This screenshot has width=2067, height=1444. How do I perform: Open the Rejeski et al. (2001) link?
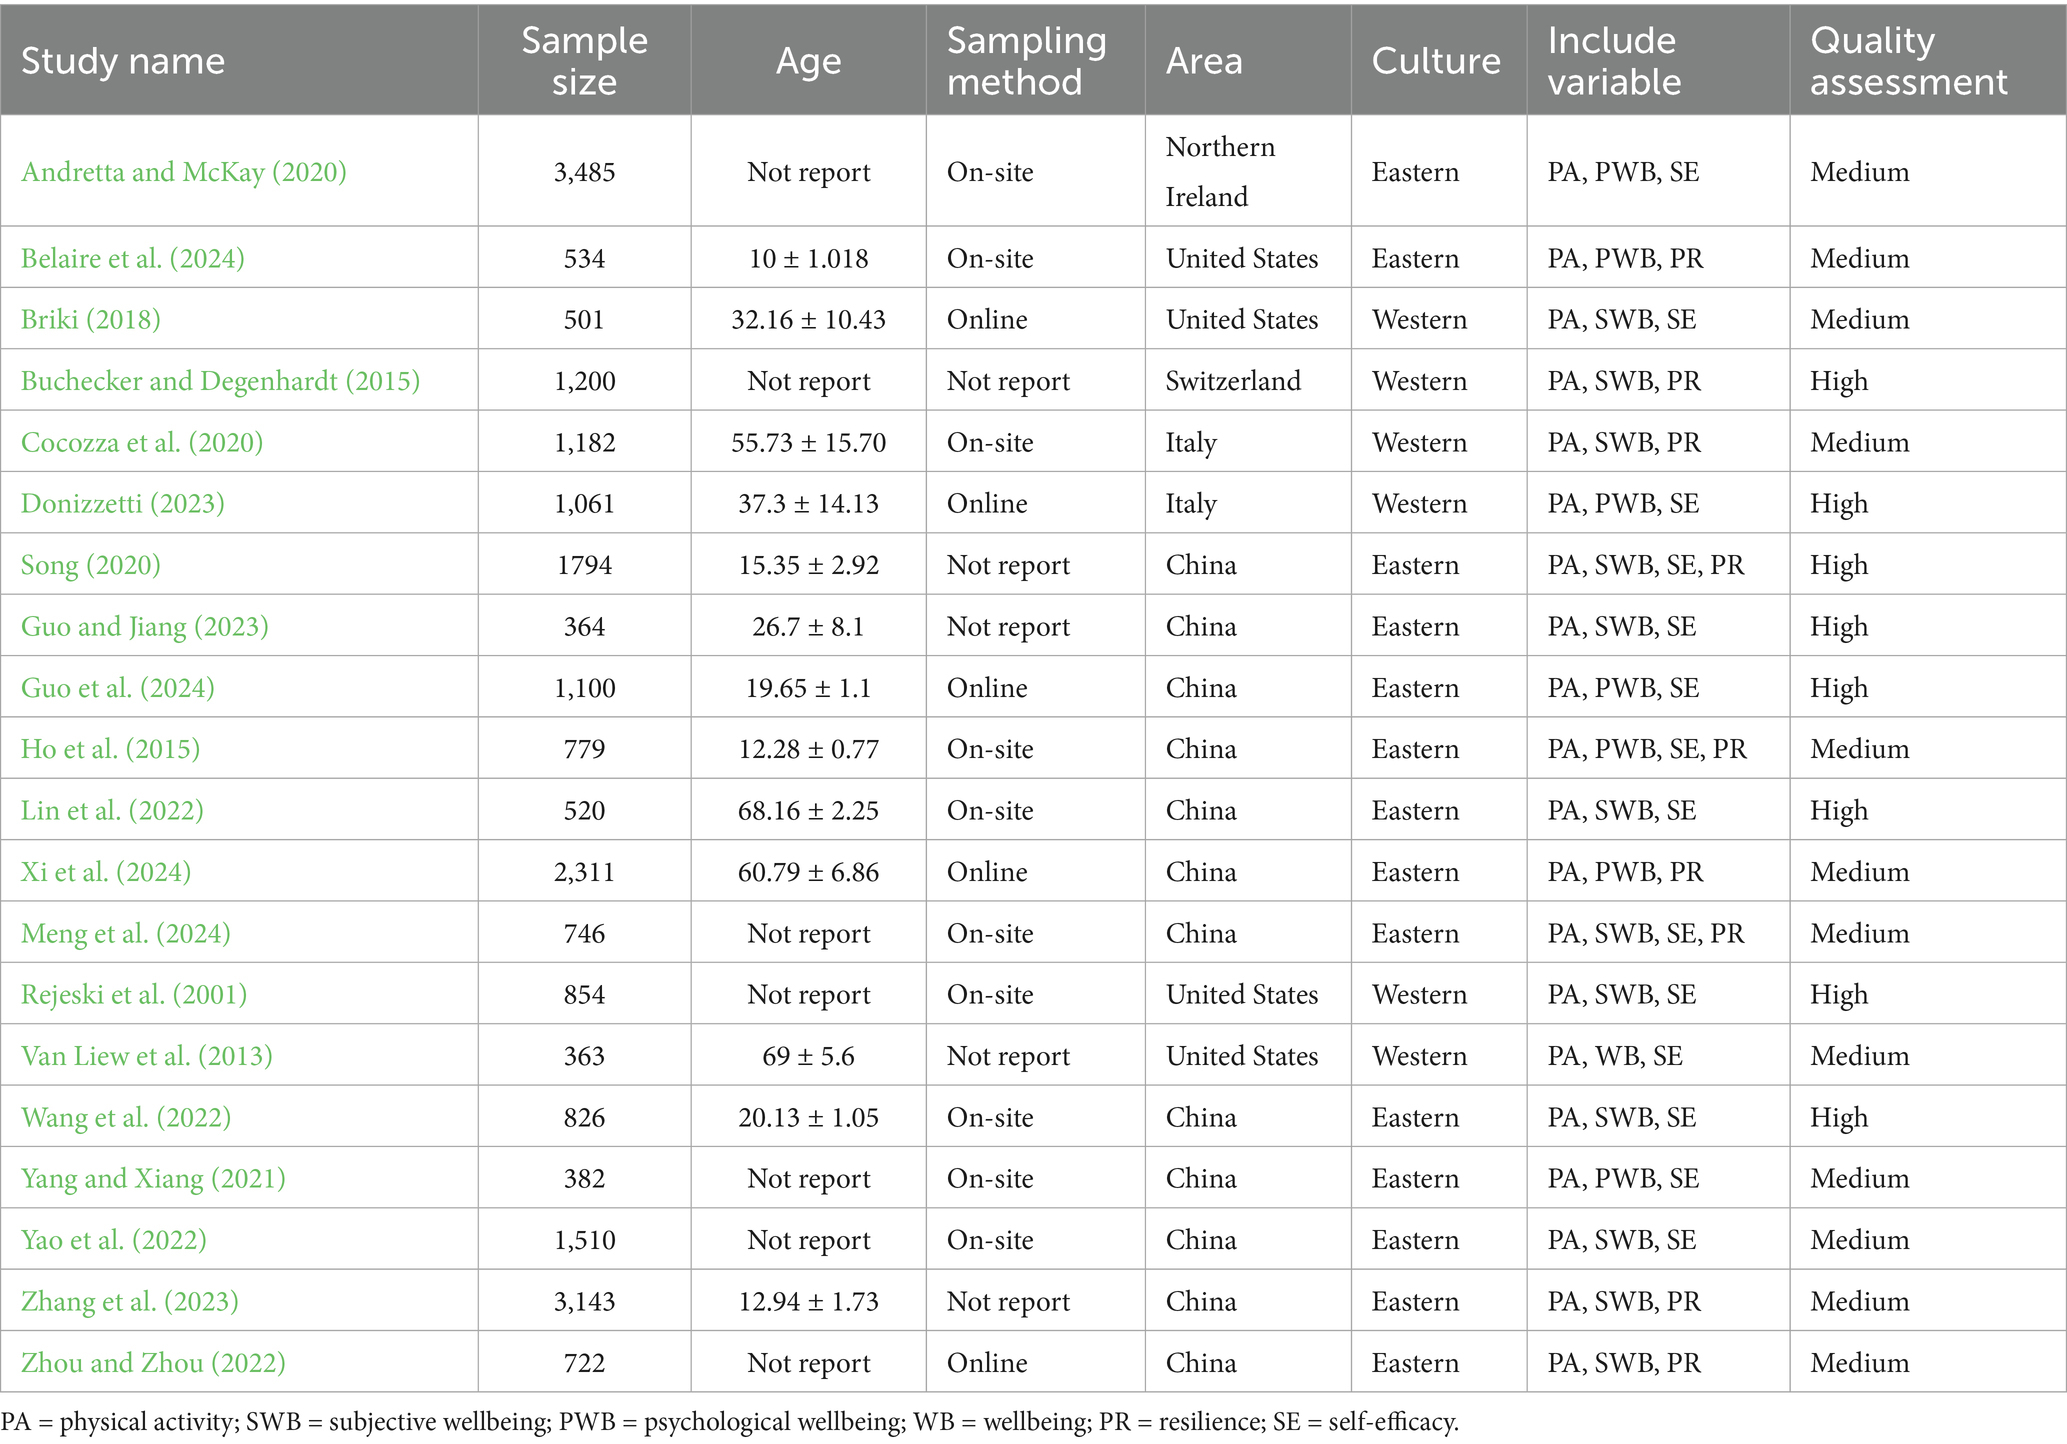[x=134, y=994]
